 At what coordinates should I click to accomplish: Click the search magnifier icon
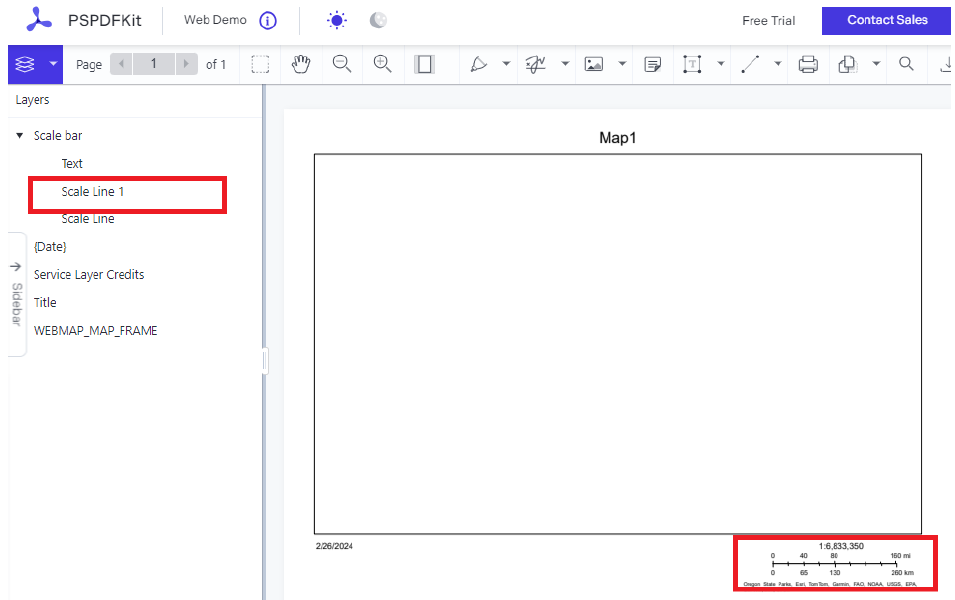(906, 64)
